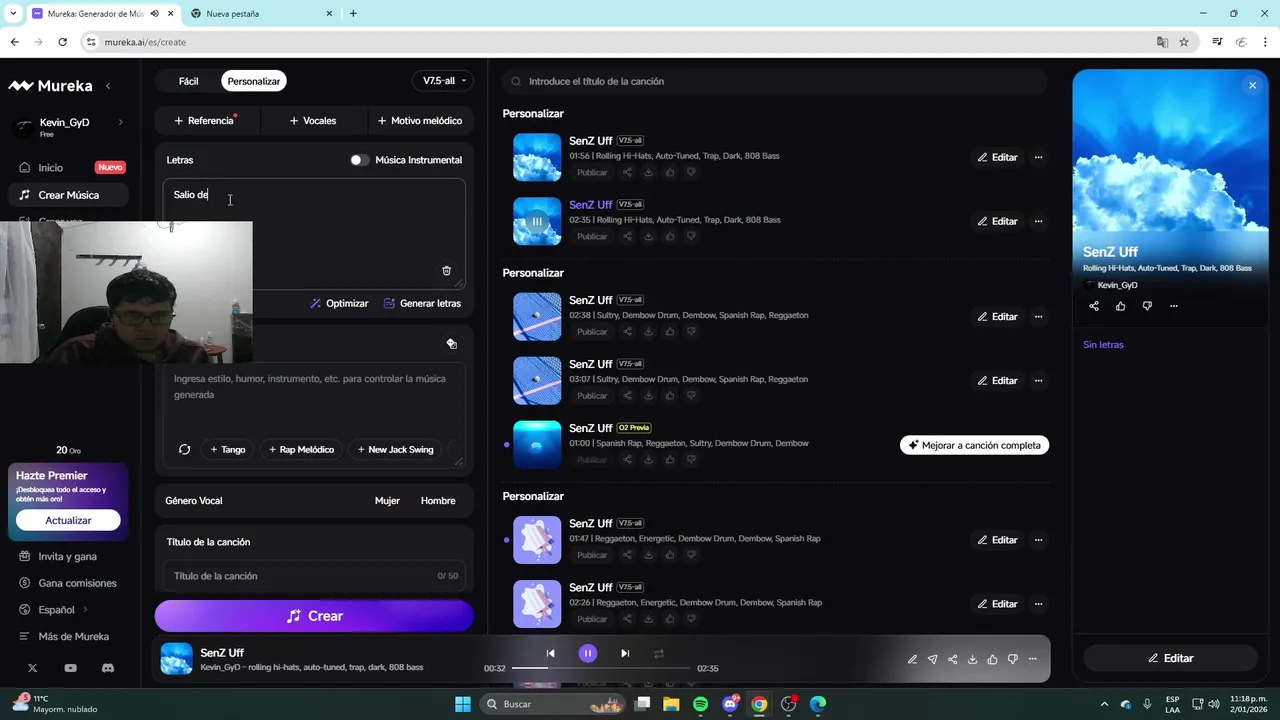Bookmark this page with star icon

[1184, 42]
